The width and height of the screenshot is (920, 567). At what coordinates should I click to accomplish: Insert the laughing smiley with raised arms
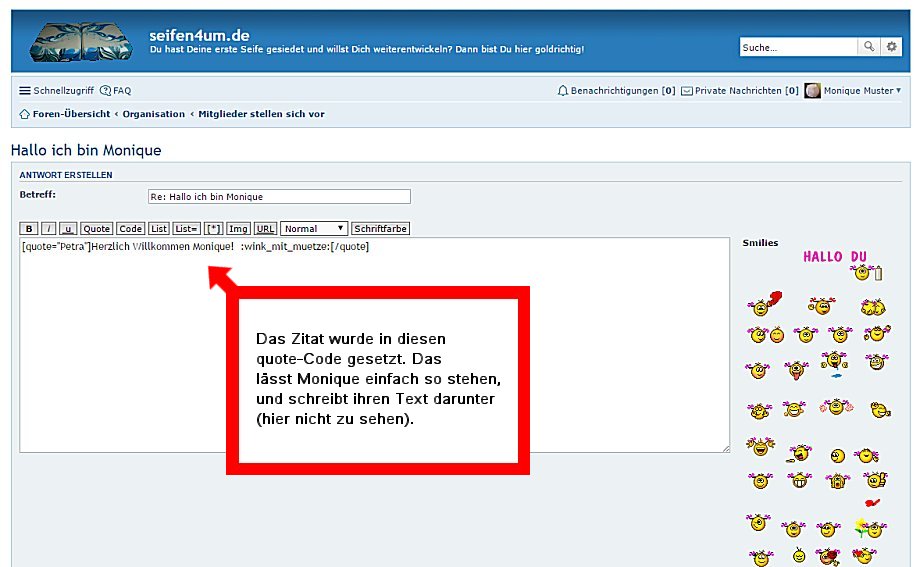[x=760, y=447]
